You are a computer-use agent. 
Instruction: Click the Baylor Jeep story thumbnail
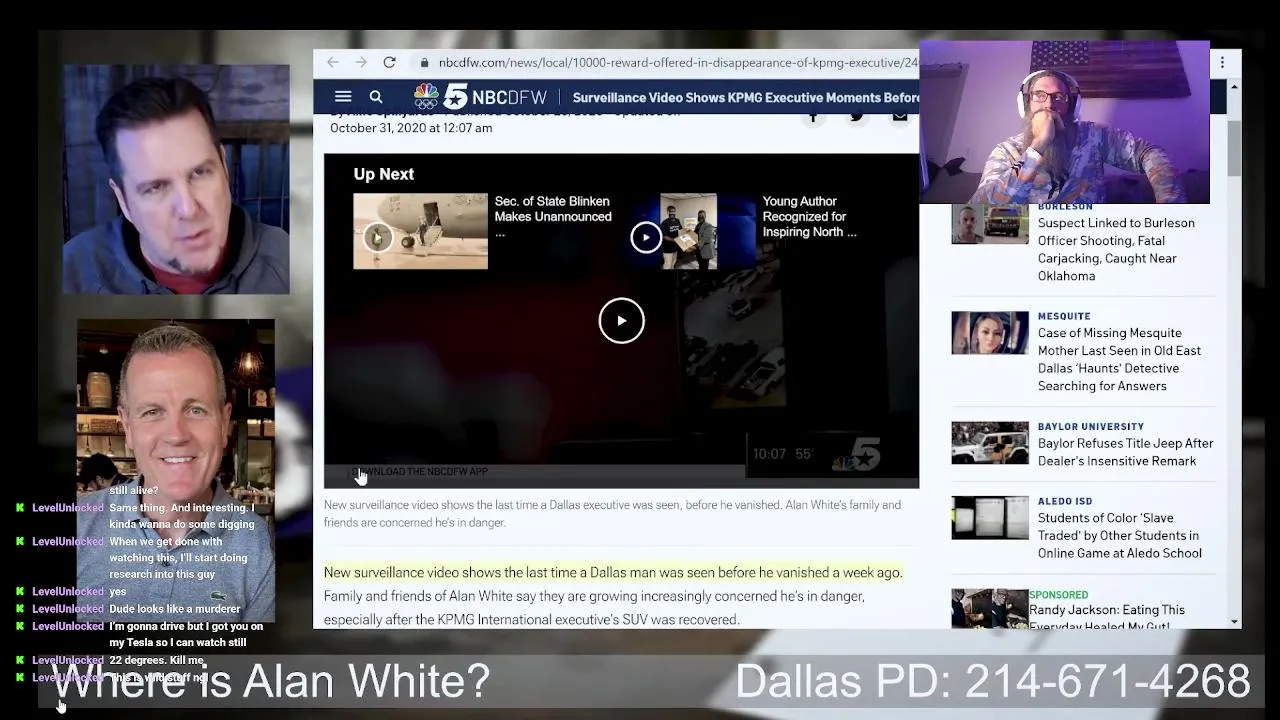tap(990, 443)
